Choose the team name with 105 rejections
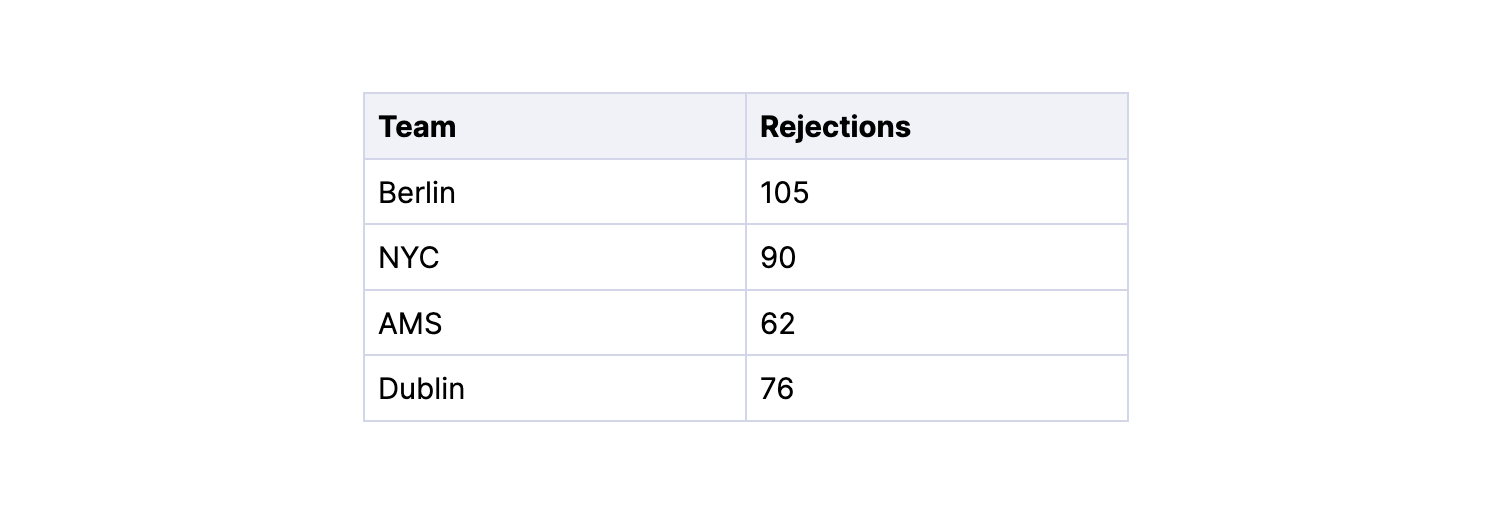This screenshot has height=514, width=1492. 555,192
